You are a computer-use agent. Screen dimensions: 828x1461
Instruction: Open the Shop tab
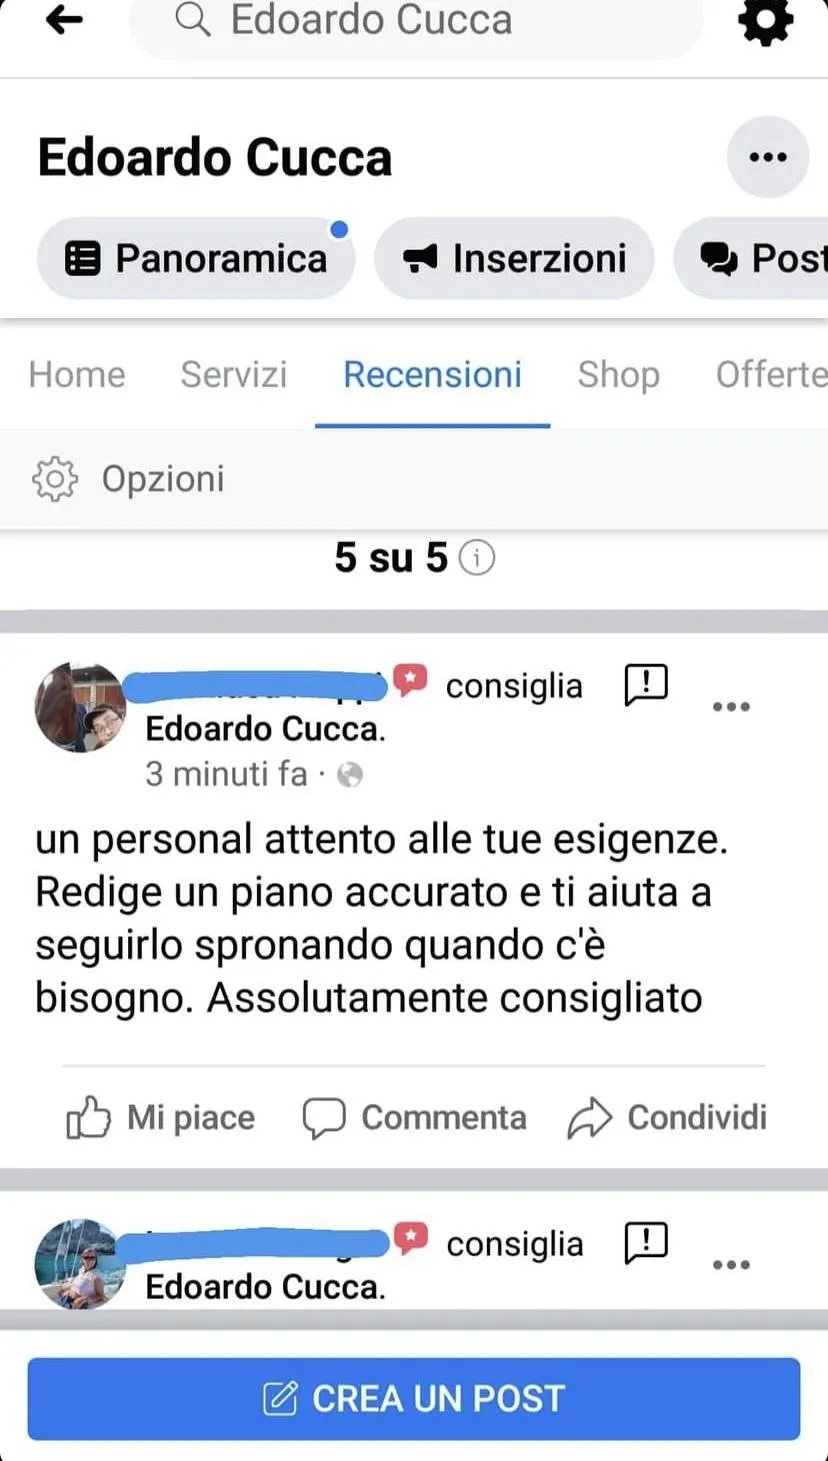(618, 374)
